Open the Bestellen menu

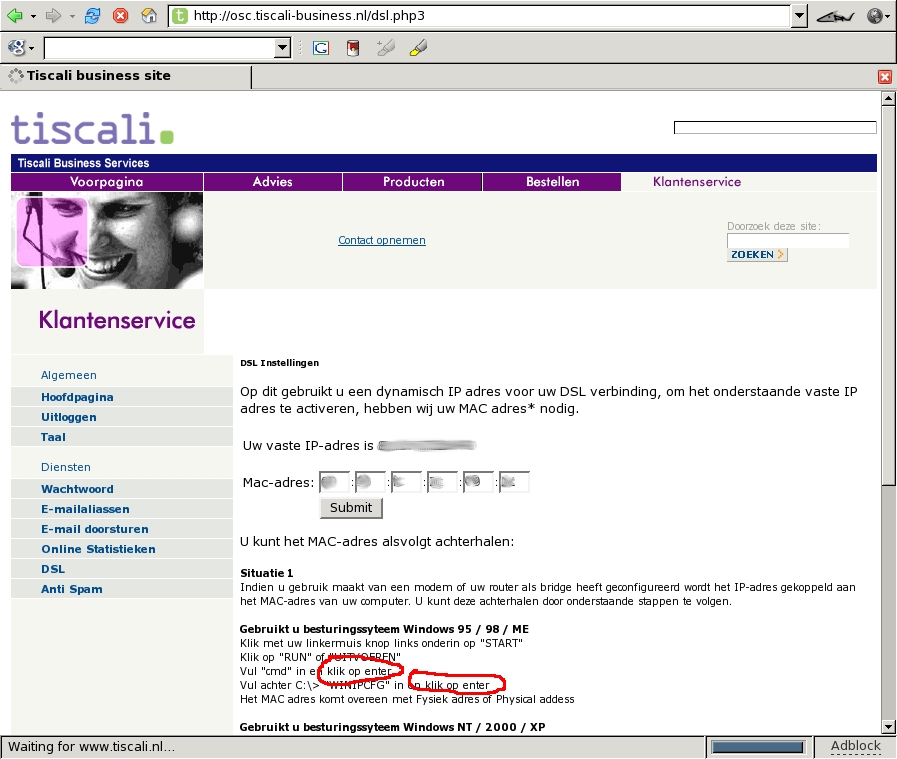552,182
